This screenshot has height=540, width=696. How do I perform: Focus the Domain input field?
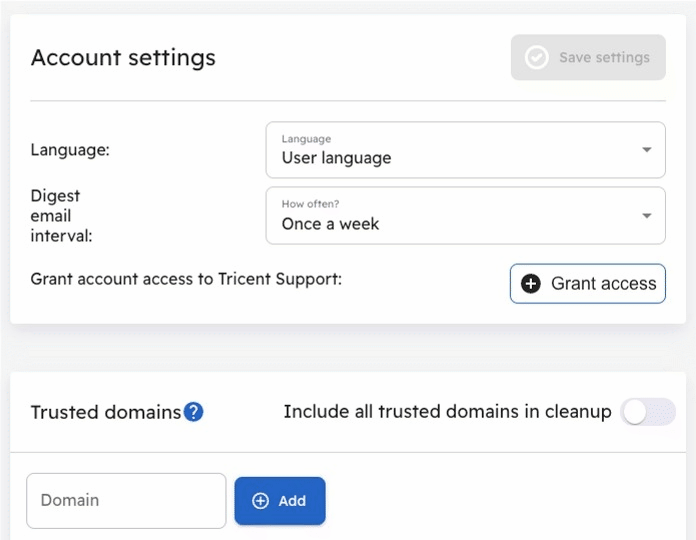tap(127, 501)
